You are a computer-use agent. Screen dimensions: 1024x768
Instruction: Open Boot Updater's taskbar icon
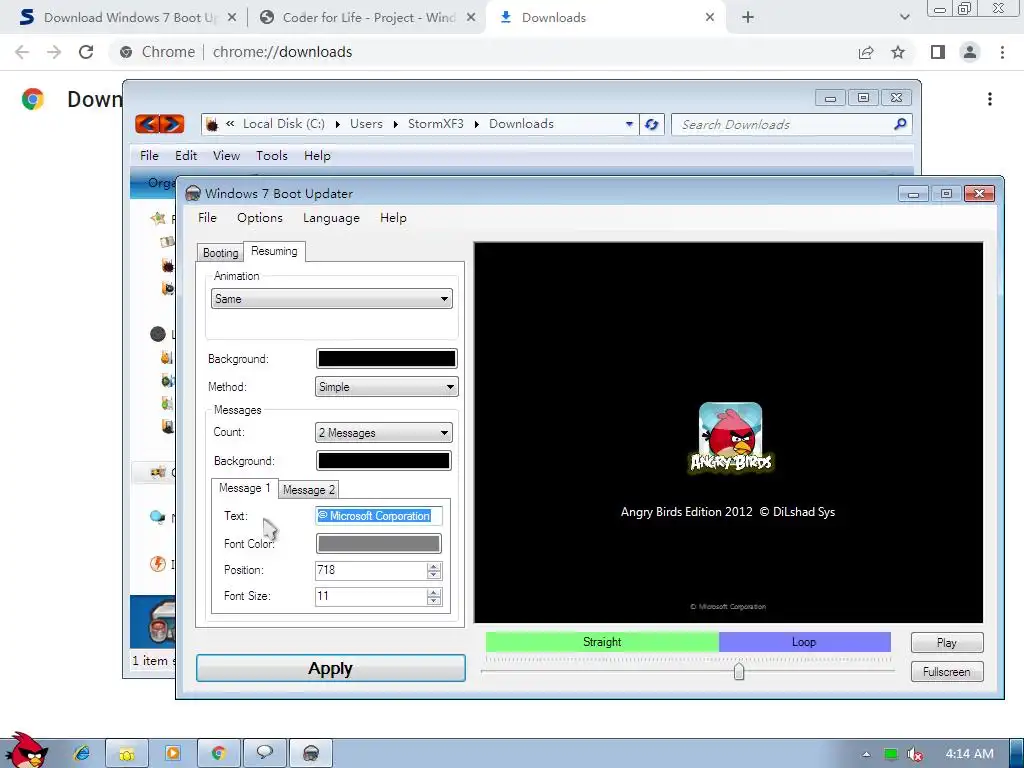[311, 754]
